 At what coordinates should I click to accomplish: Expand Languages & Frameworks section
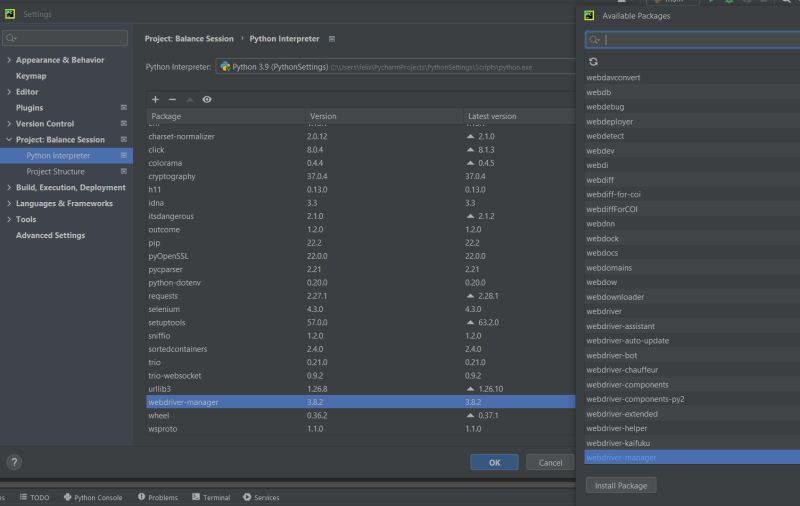coord(9,203)
